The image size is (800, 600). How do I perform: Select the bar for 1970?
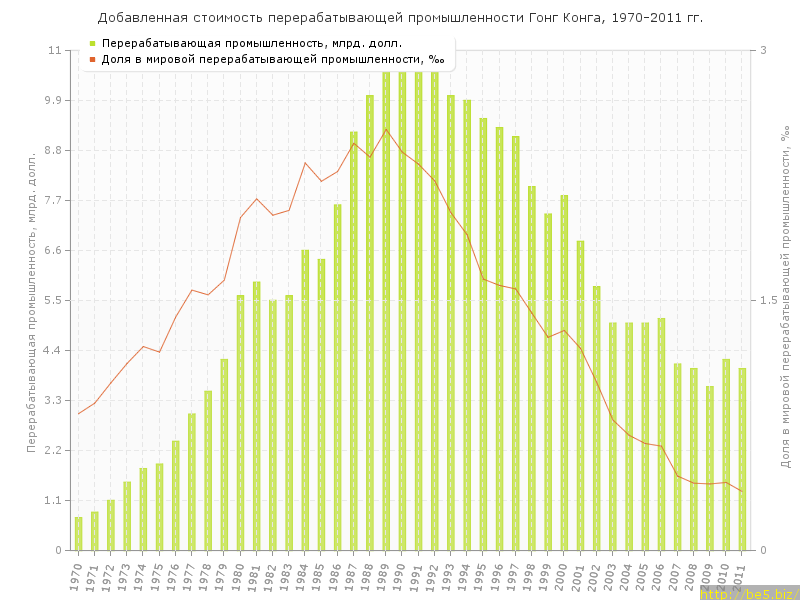pyautogui.click(x=78, y=534)
